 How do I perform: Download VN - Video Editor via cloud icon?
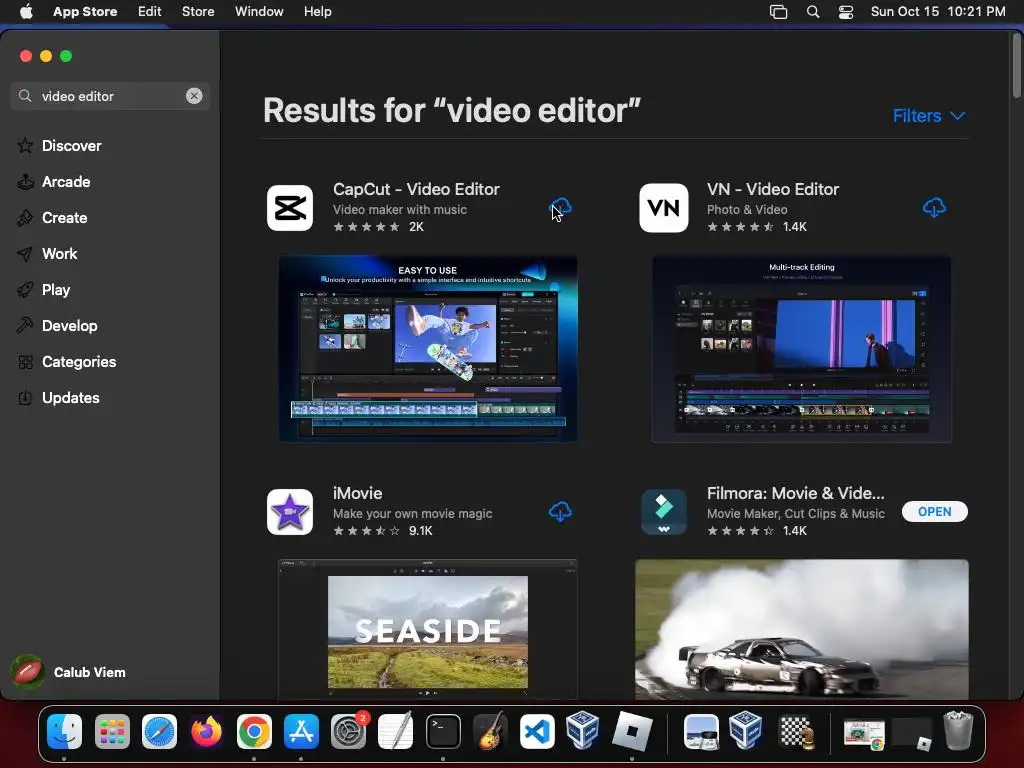pyautogui.click(x=935, y=208)
